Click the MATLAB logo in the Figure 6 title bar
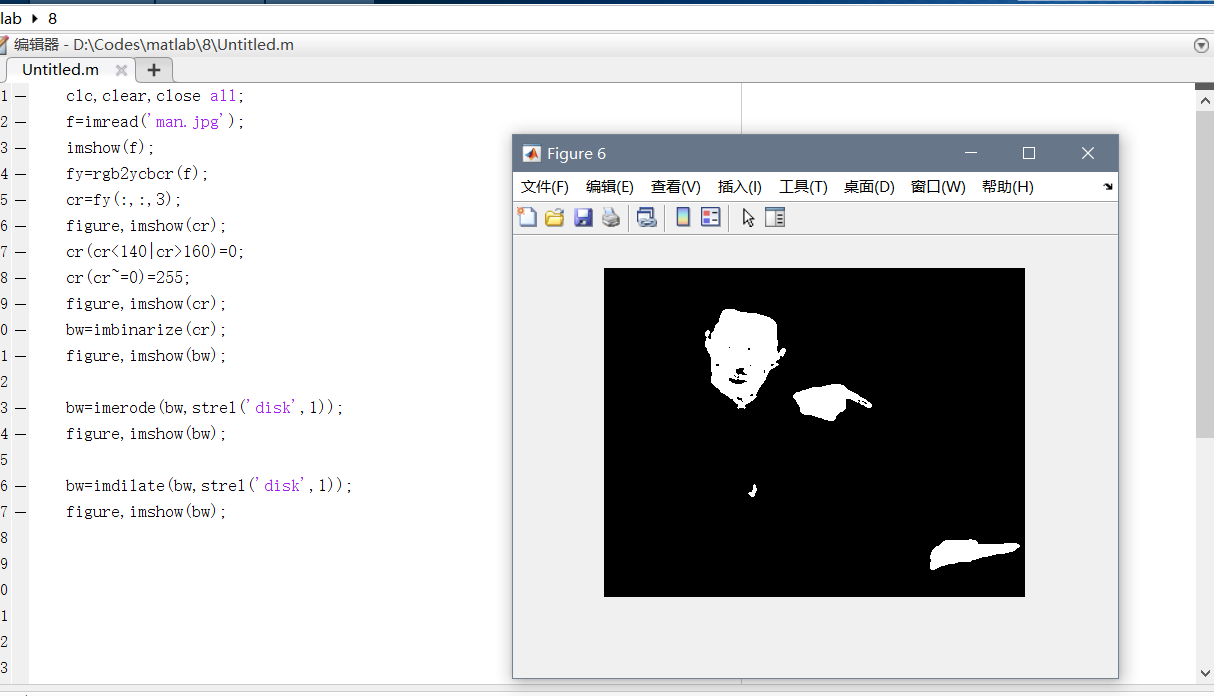The width and height of the screenshot is (1214, 696). tap(532, 153)
